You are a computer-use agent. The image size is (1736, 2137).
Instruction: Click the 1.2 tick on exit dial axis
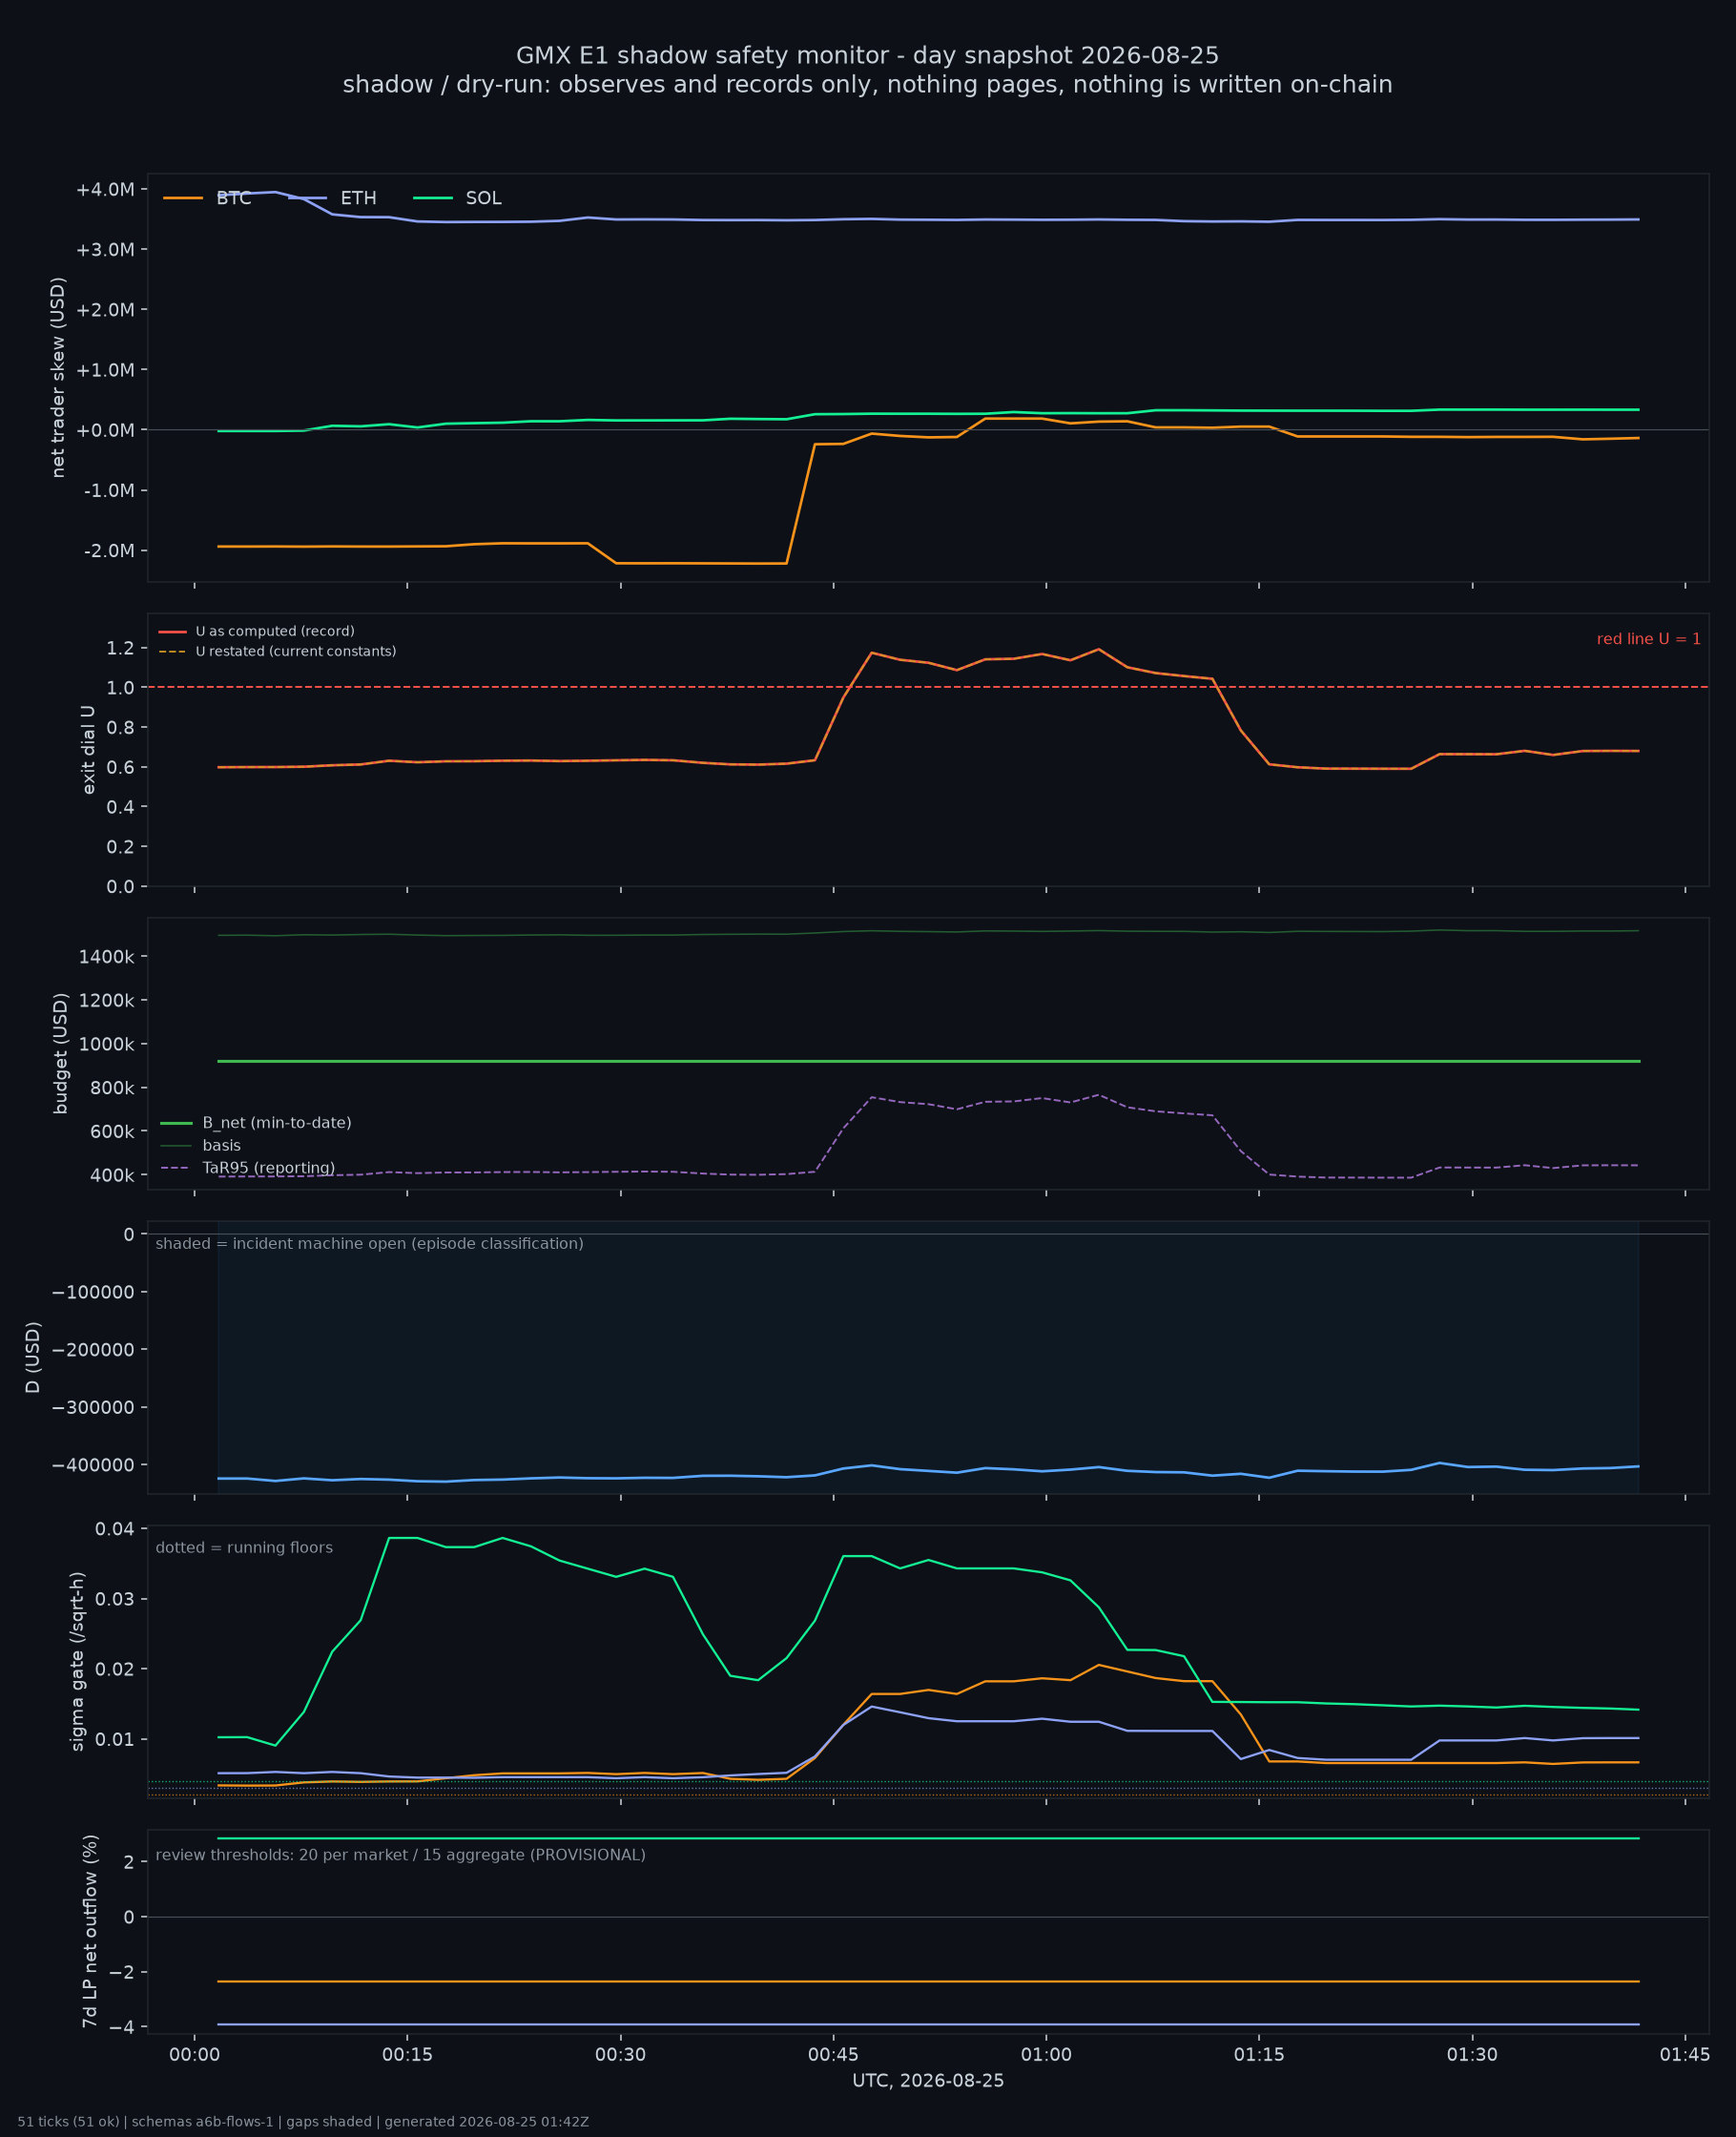pos(120,648)
